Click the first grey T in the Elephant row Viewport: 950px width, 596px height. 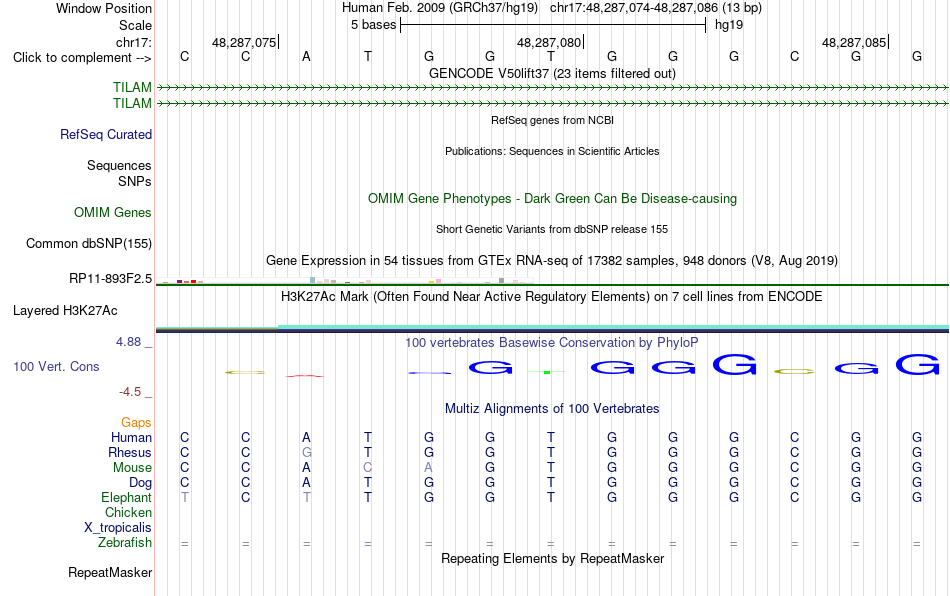[185, 497]
